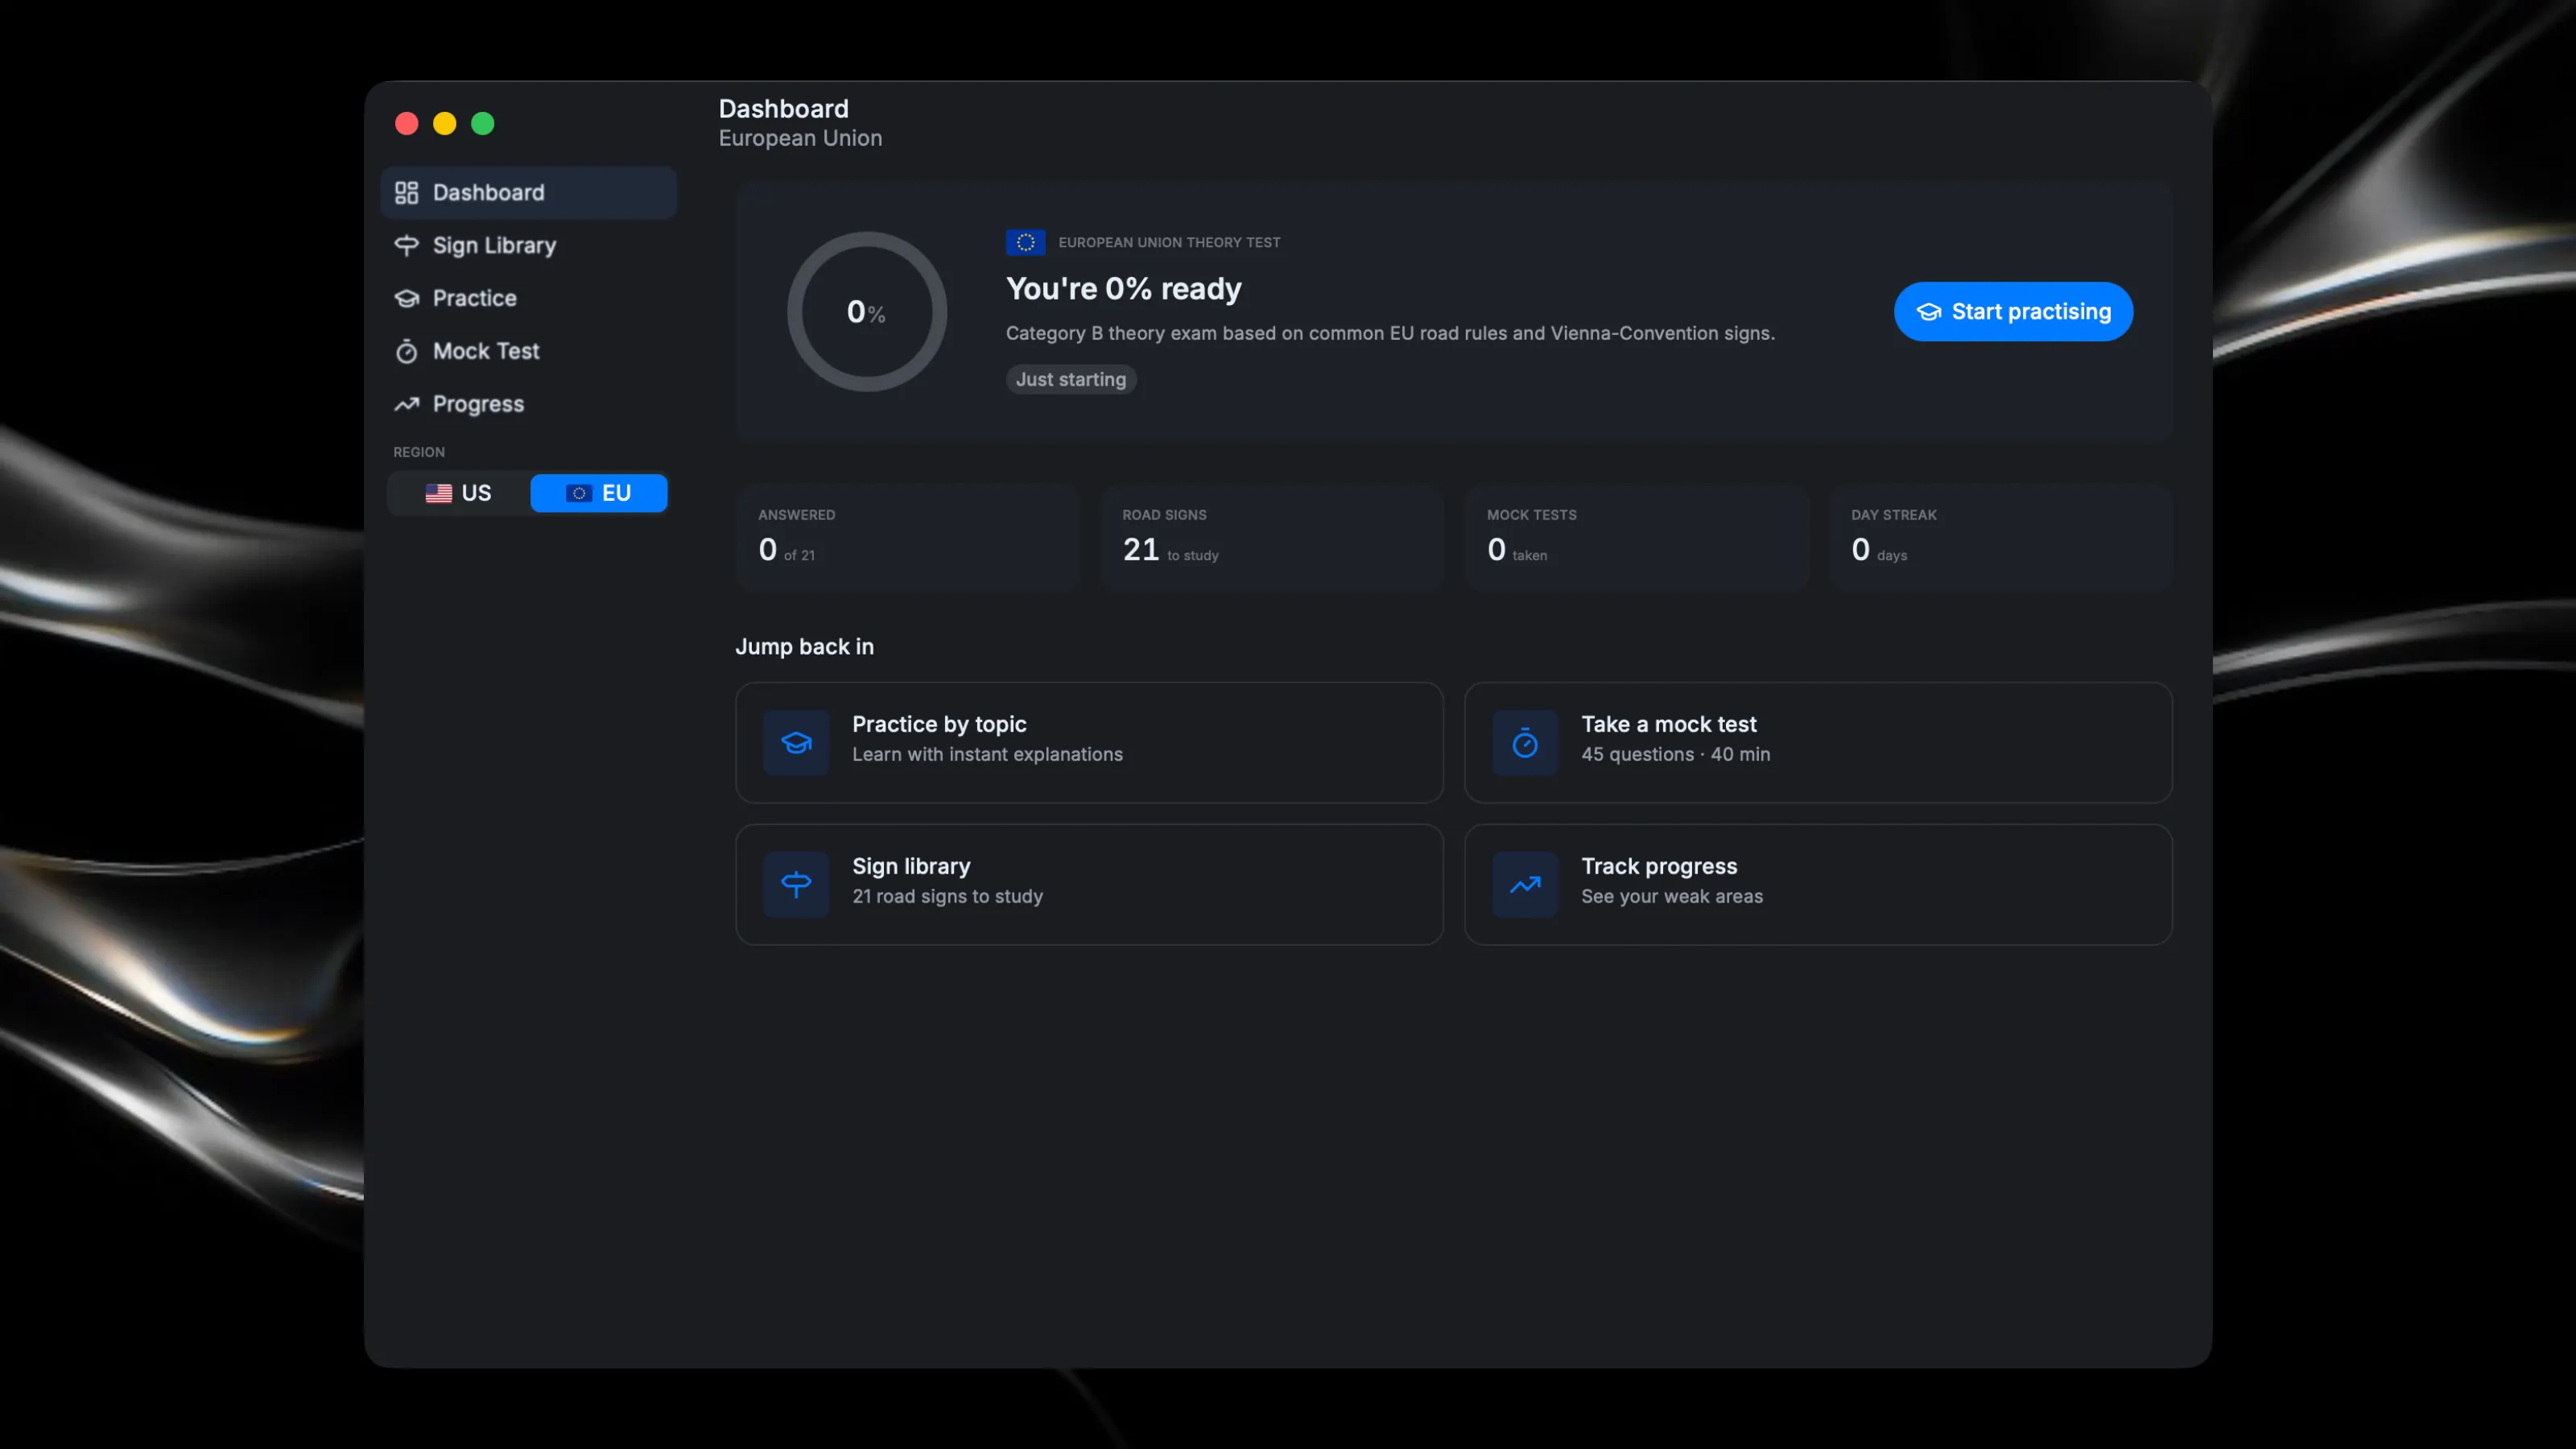Open the Progress page

tap(528, 404)
